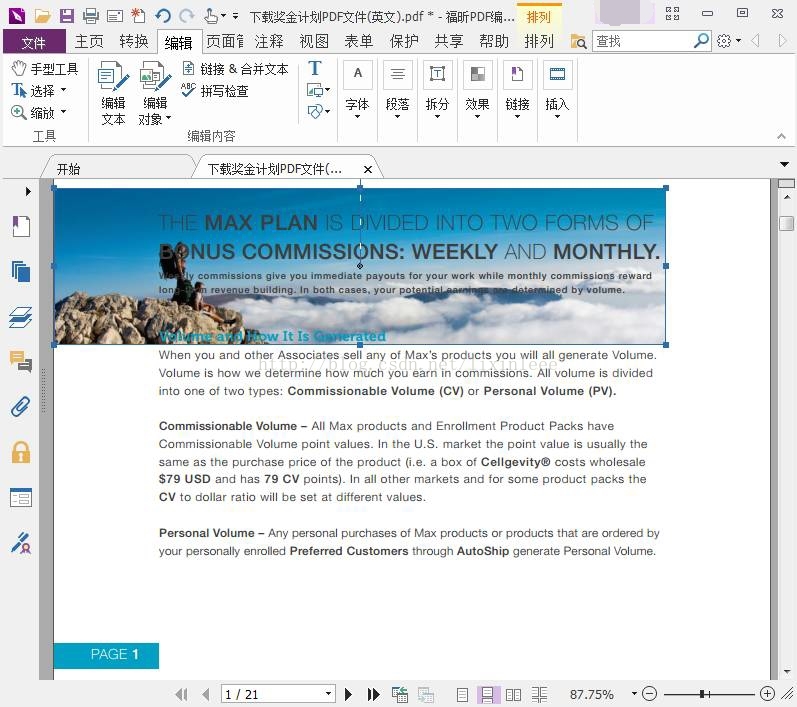Open the Edit Object (编辑对象) tool
Screen dimensions: 797x707
[x=155, y=94]
